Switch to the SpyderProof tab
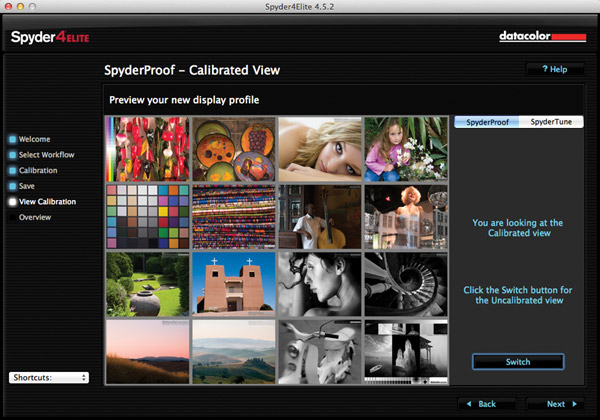Image resolution: width=600 pixels, height=420 pixels. pyautogui.click(x=487, y=122)
